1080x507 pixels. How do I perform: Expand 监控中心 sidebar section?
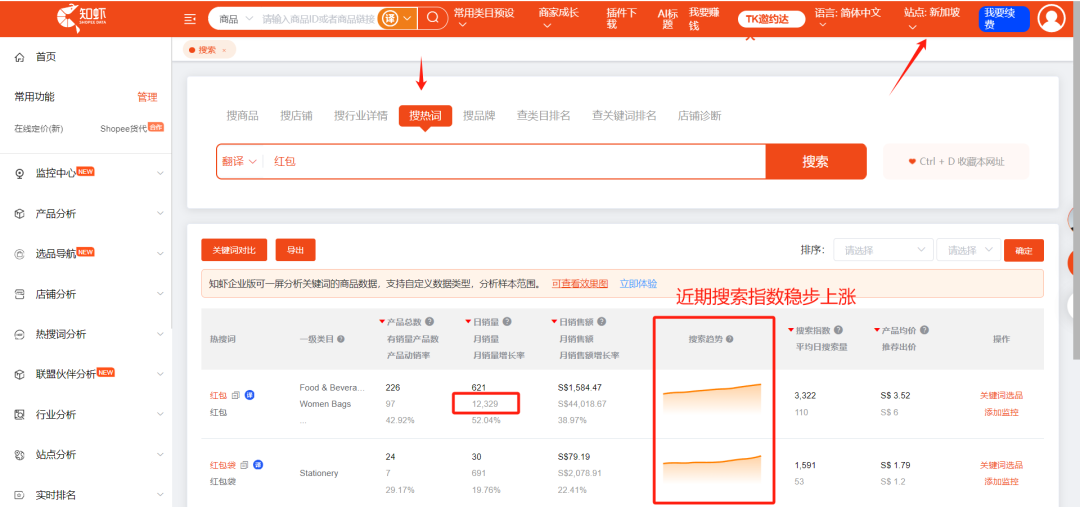(x=160, y=174)
